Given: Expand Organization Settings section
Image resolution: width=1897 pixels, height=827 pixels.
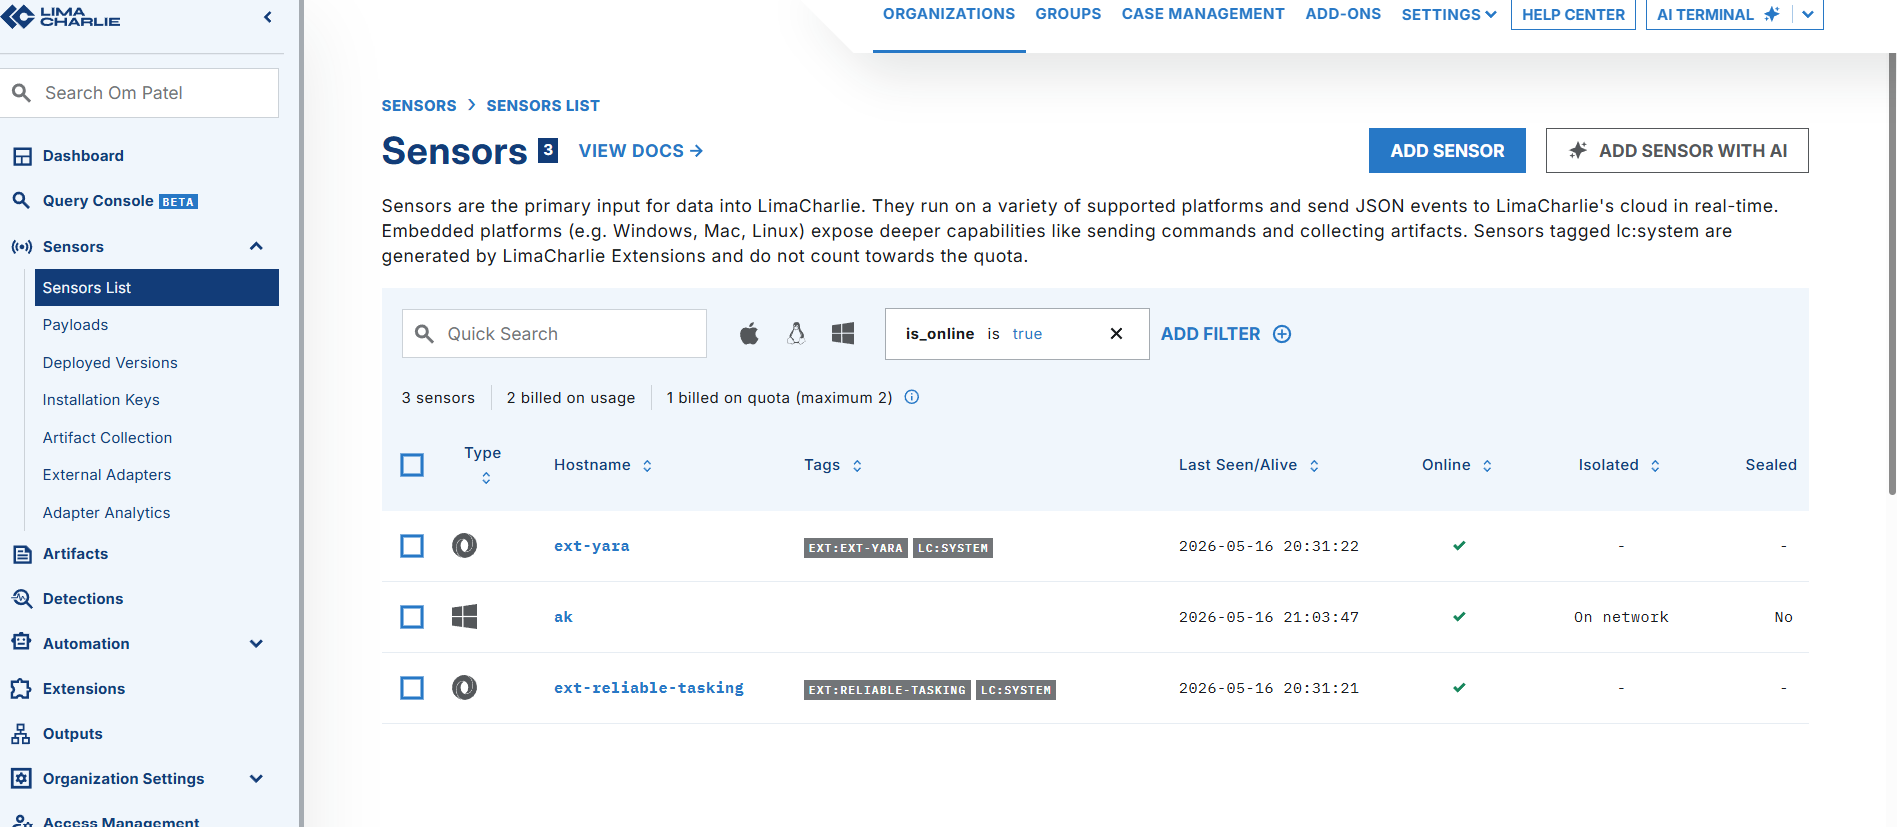Looking at the screenshot, I should tap(256, 779).
